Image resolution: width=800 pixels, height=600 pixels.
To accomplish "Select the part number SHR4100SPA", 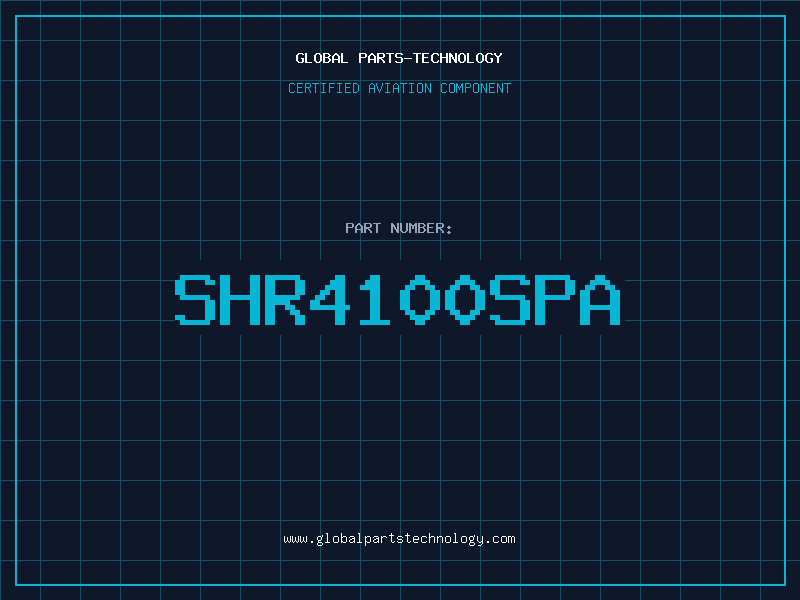I will [398, 300].
